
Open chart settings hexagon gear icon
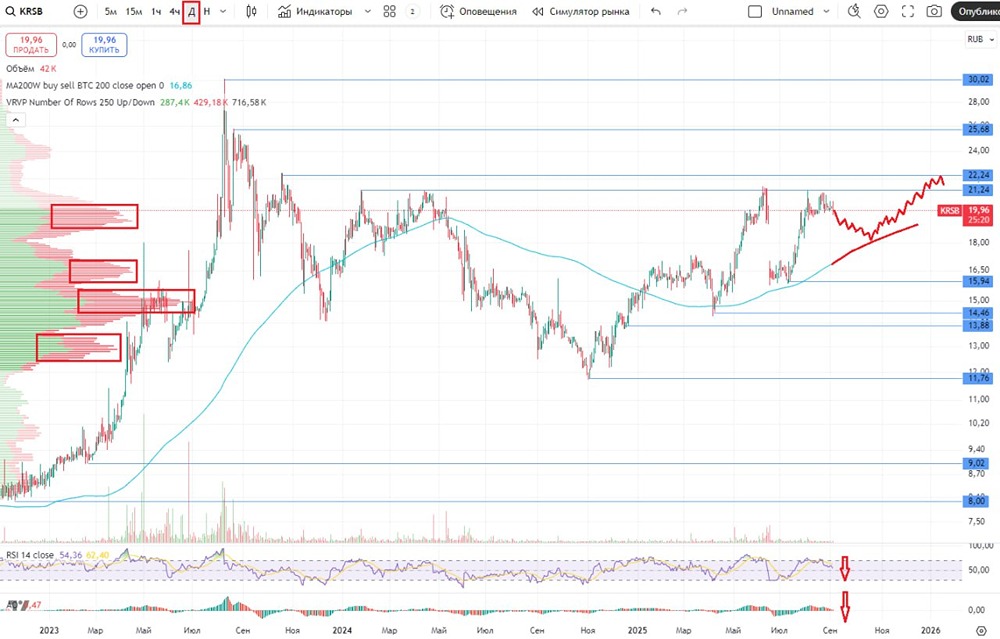pos(881,11)
